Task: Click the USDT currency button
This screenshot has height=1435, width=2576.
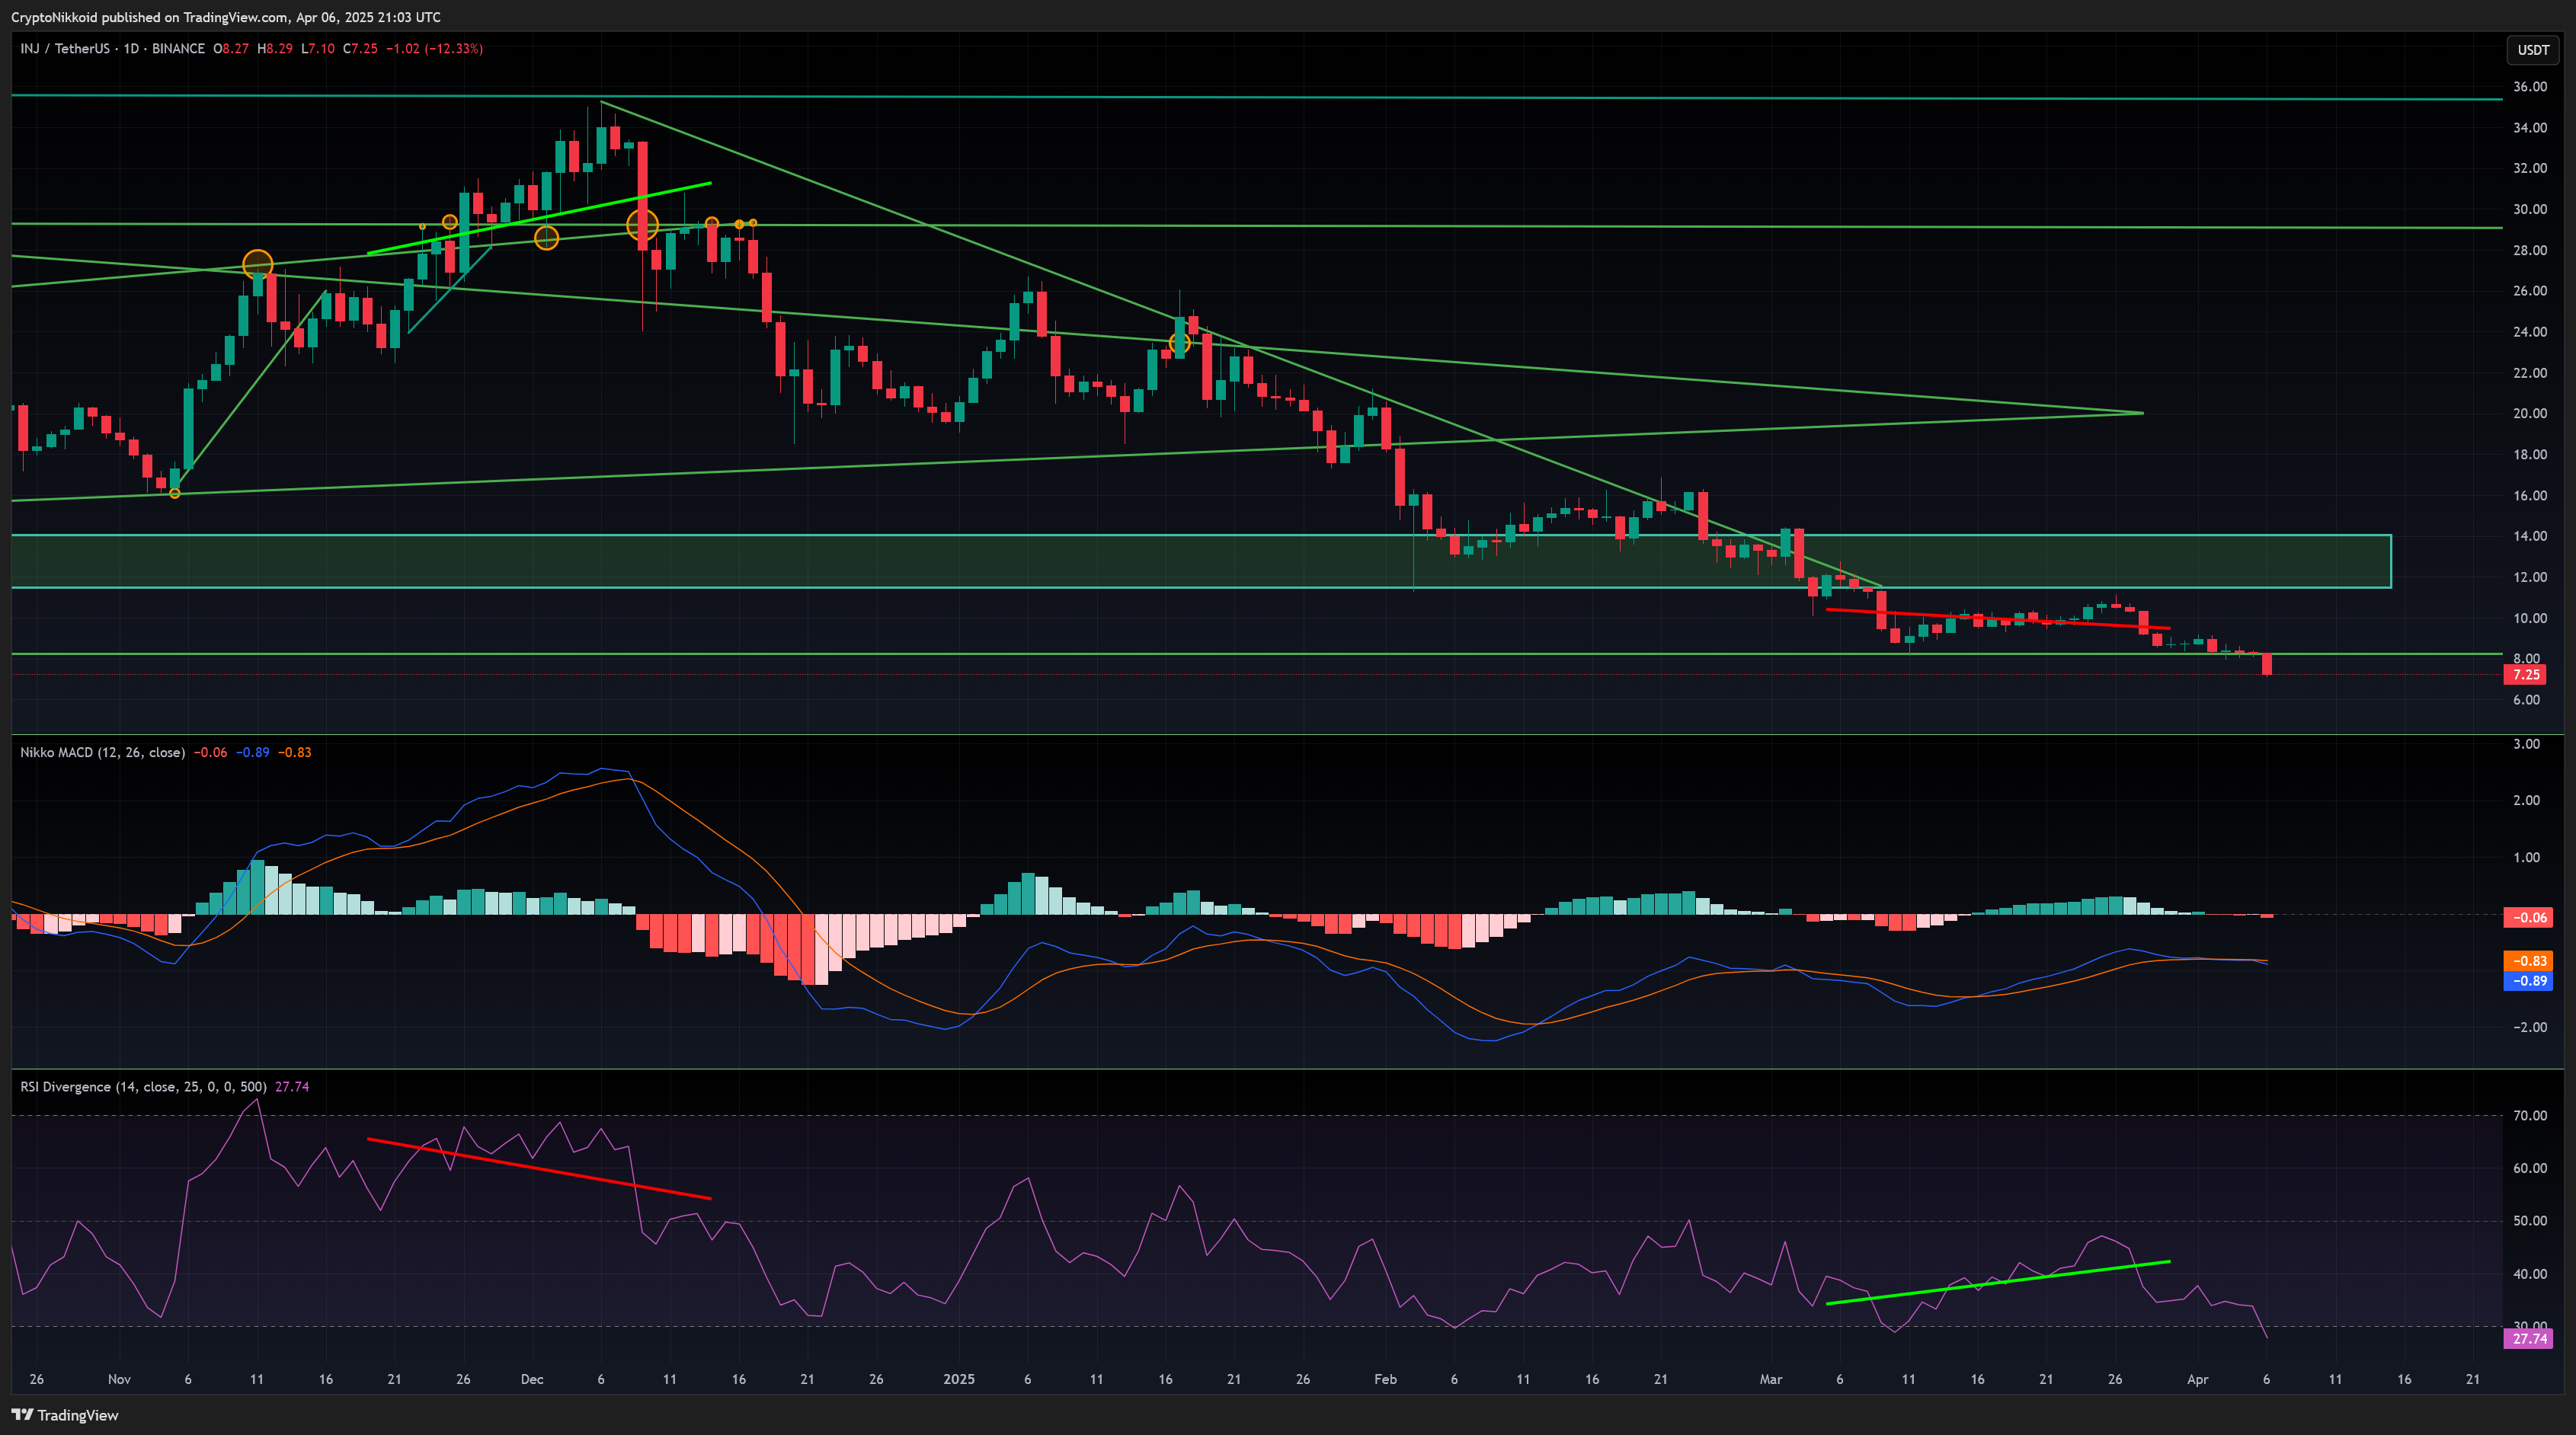Action: tap(2533, 50)
